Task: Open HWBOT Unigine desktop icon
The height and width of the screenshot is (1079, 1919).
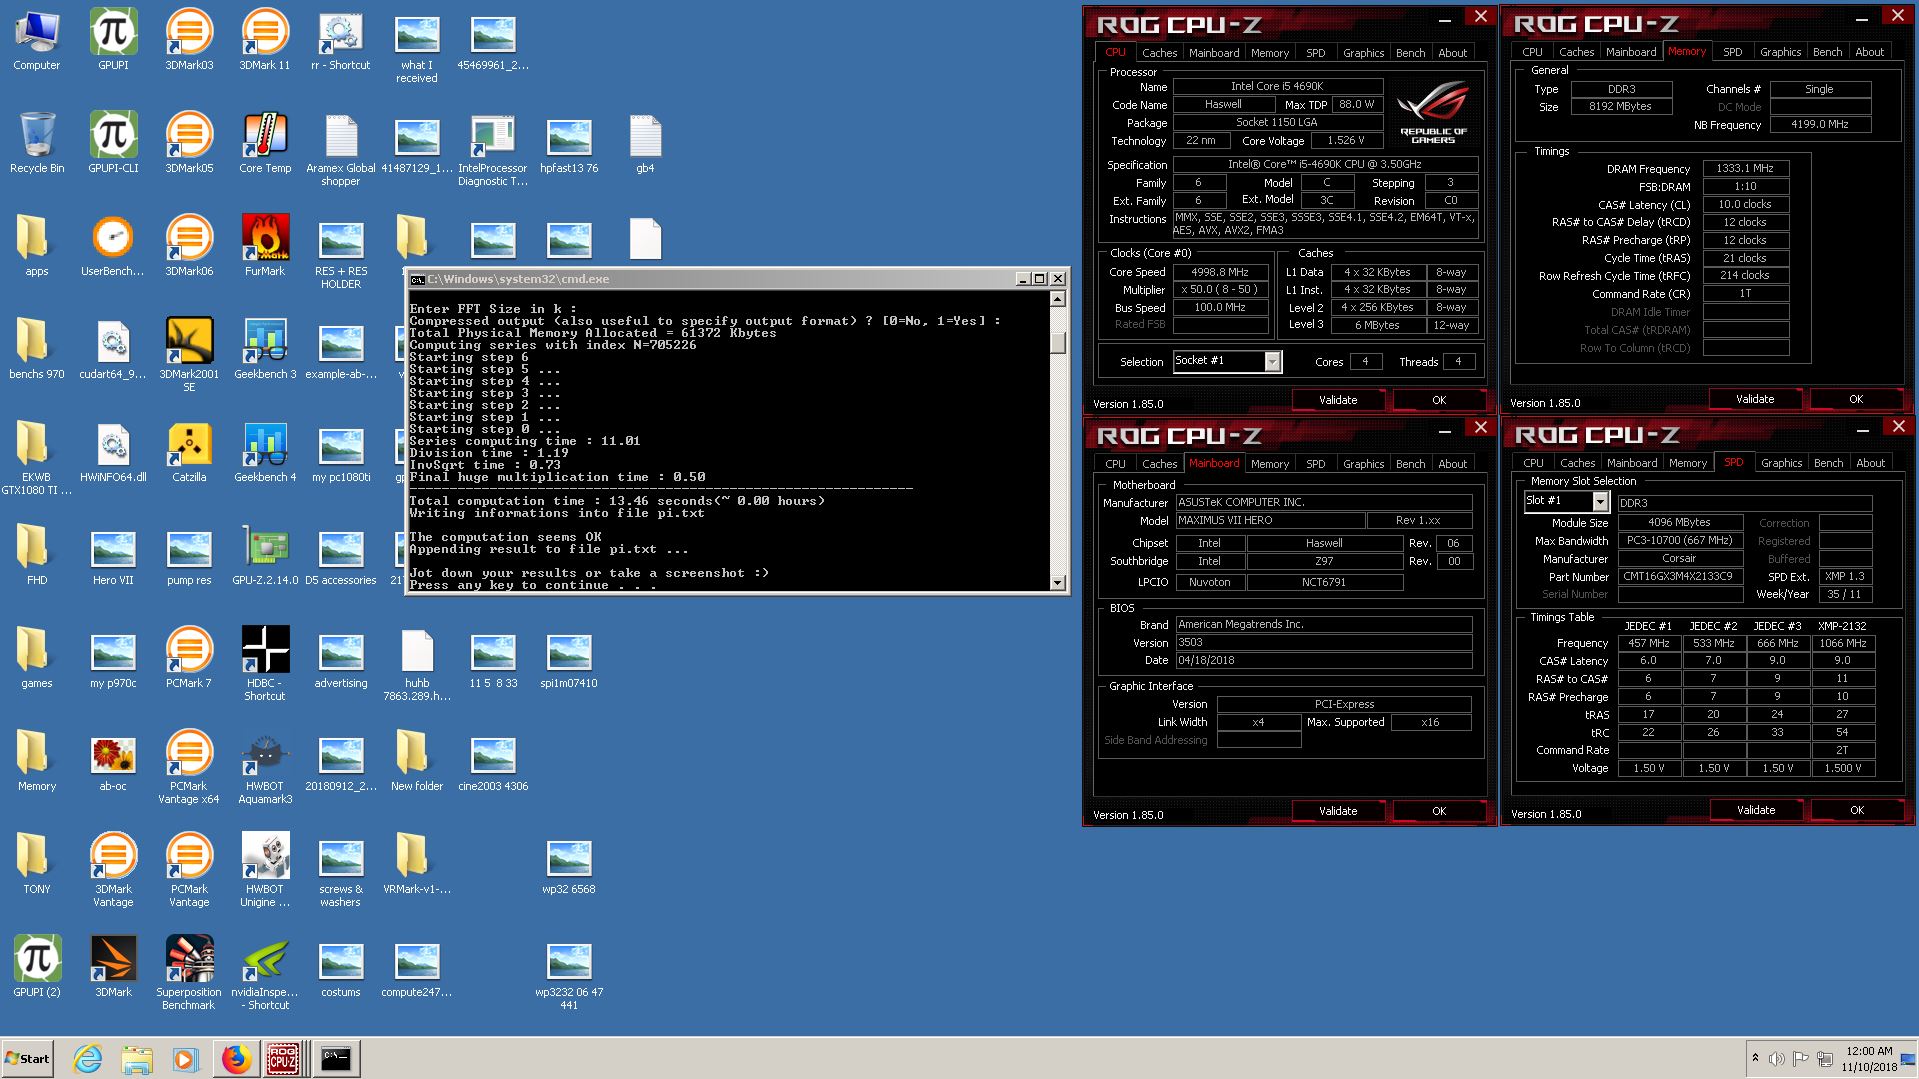Action: (265, 870)
